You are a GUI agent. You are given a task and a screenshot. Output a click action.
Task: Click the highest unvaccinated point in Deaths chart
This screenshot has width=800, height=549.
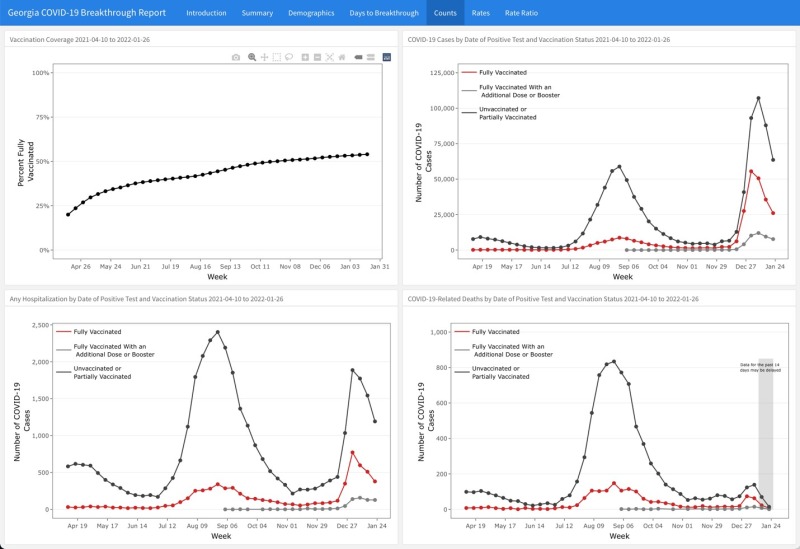click(614, 362)
